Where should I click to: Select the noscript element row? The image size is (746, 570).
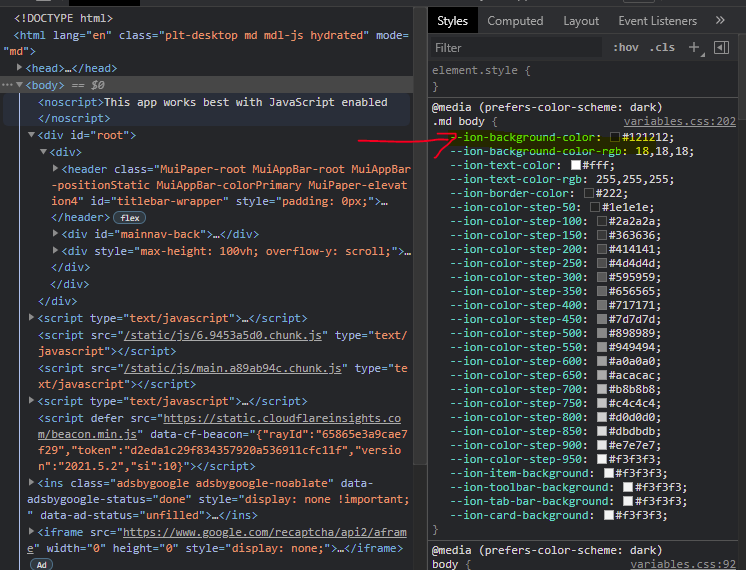(x=207, y=110)
